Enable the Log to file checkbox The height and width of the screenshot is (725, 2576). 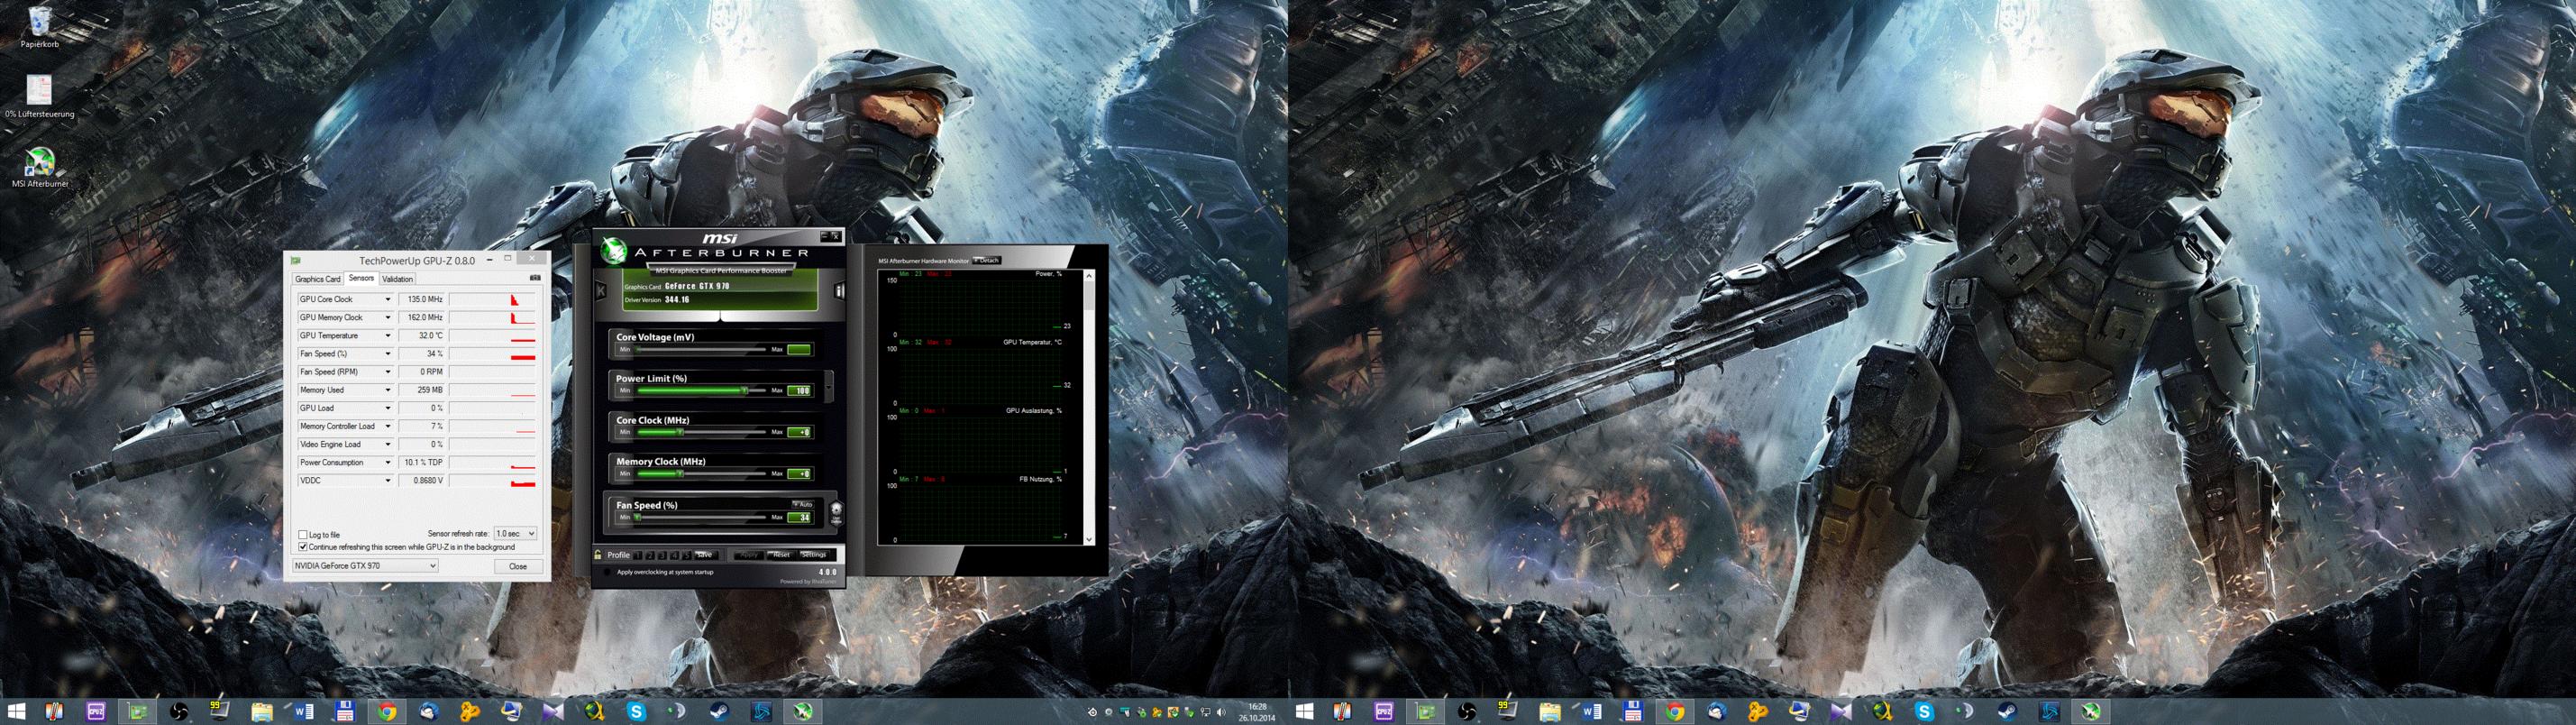pos(303,535)
